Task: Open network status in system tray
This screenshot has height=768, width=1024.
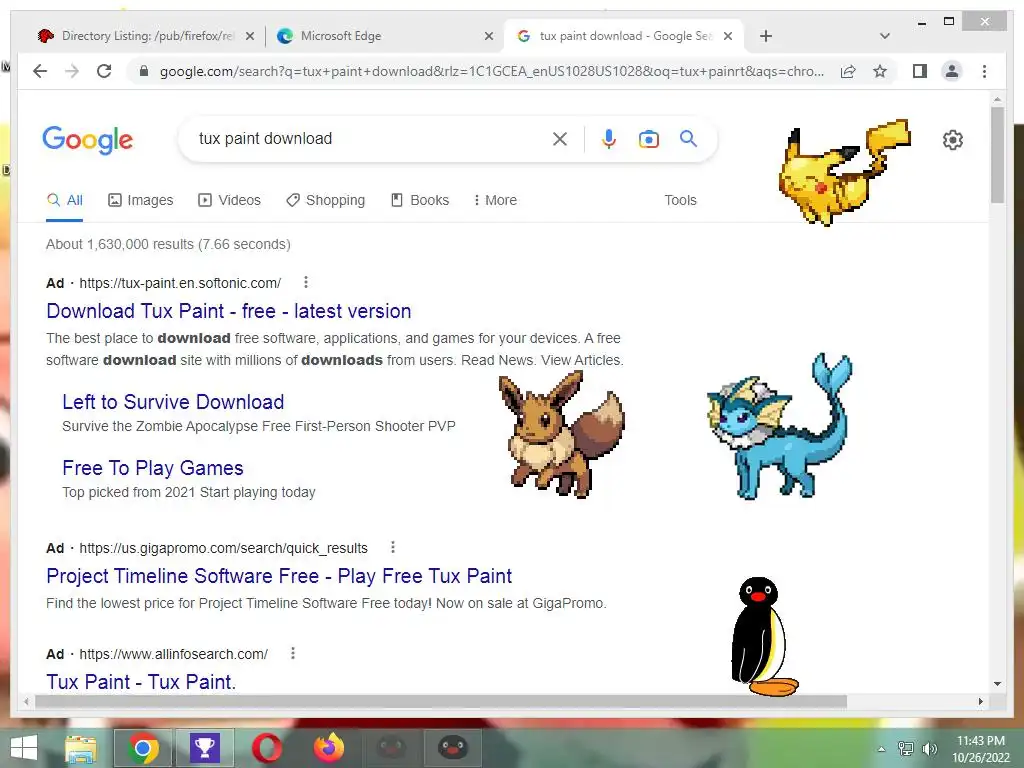Action: coord(906,749)
